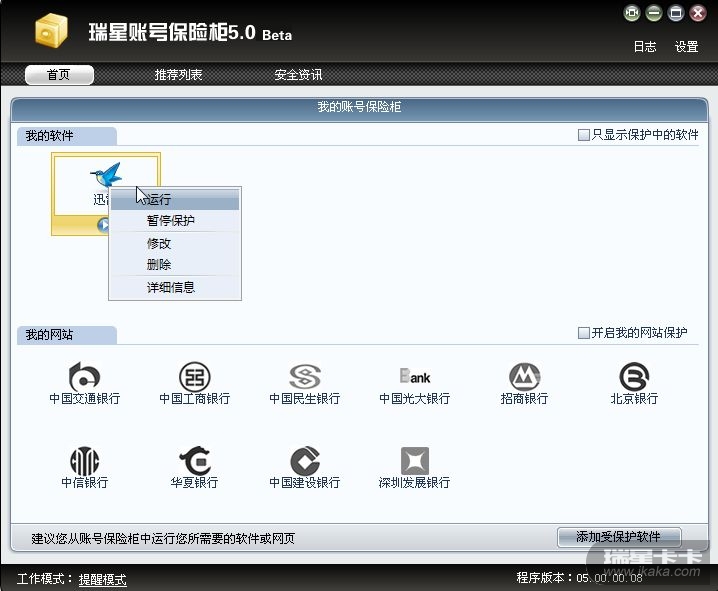718x591 pixels.
Task: Open 中信银行 CITIC icon
Action: click(84, 461)
